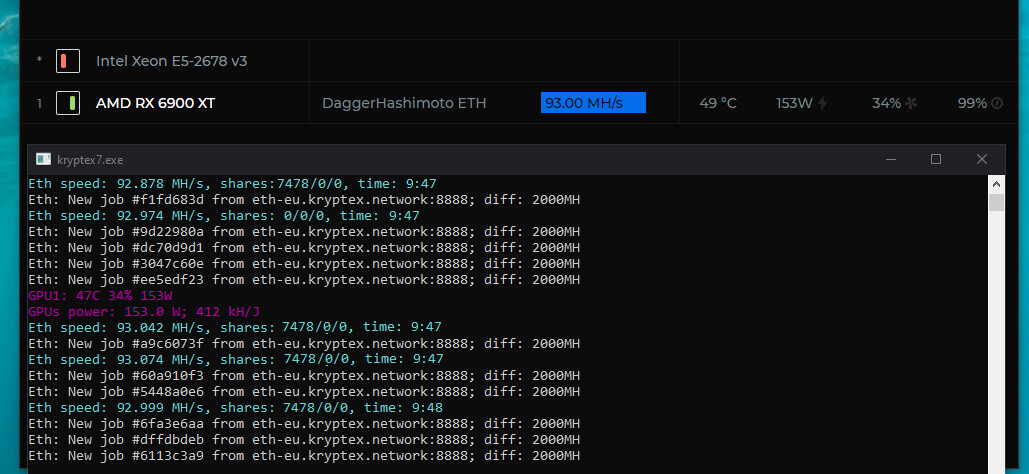Click the New job #ee5edf23 line
This screenshot has height=474, width=1029.
304,280
